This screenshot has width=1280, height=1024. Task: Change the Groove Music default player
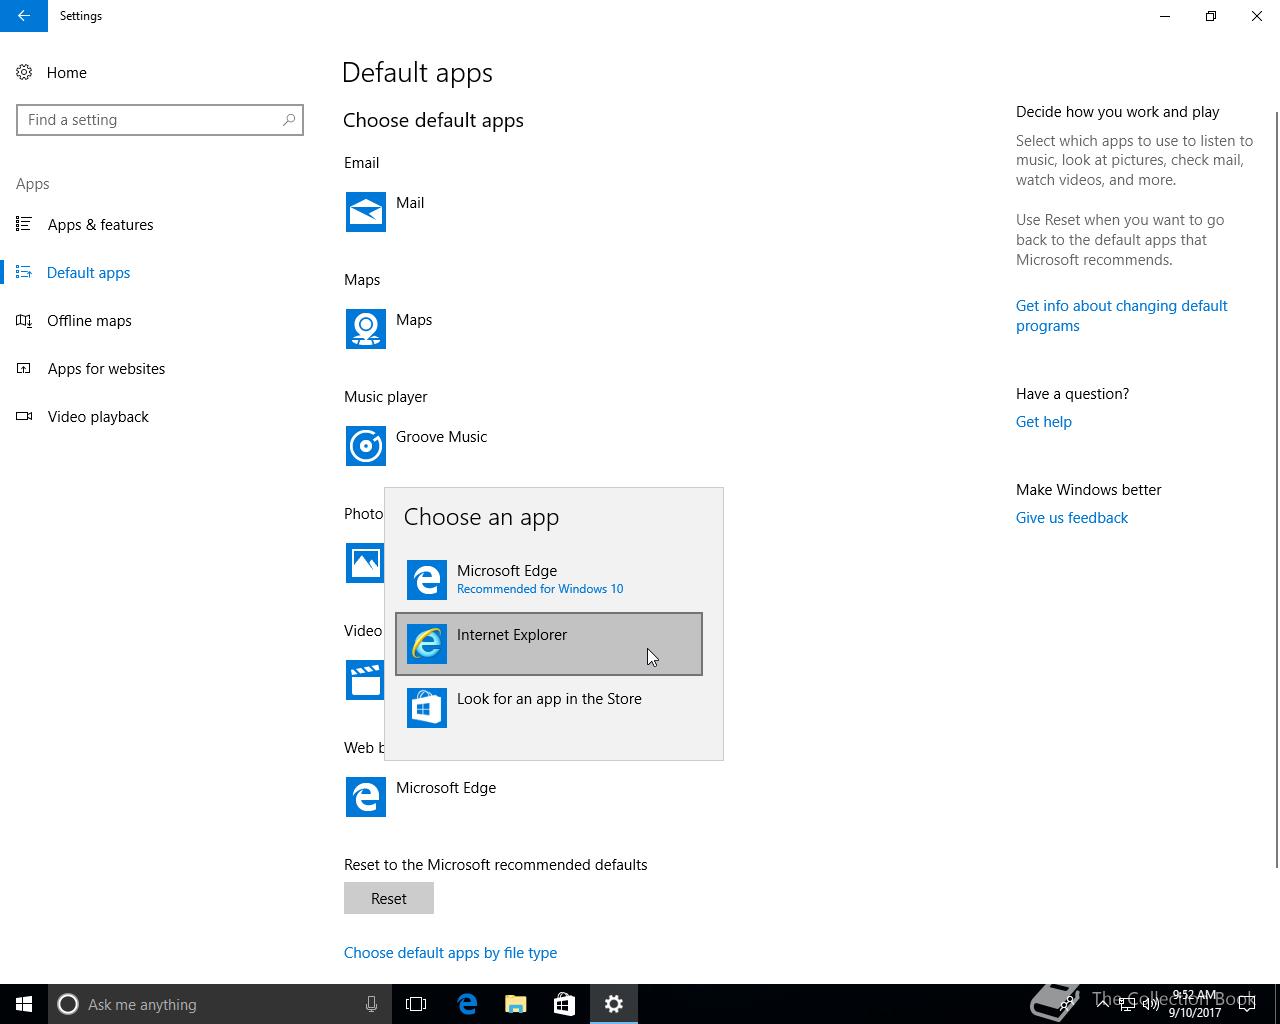click(x=416, y=446)
